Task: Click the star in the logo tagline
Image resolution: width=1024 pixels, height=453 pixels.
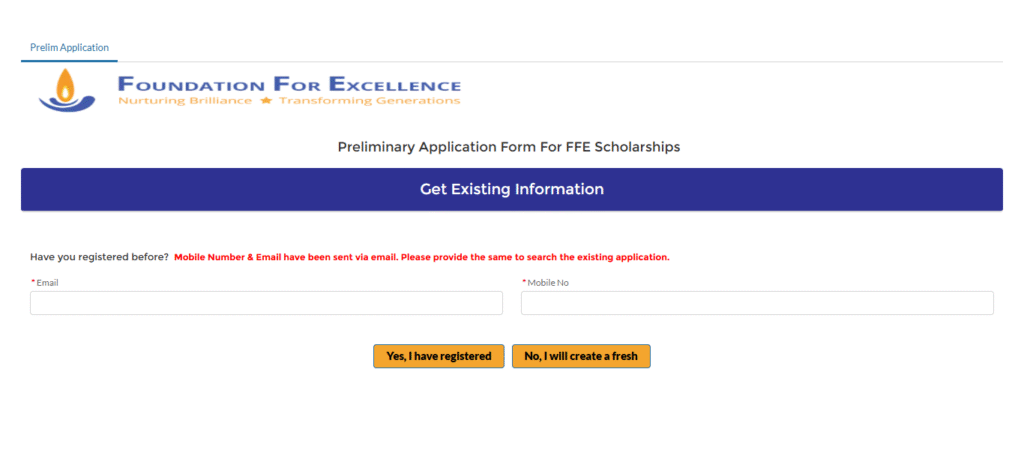Action: click(x=266, y=101)
